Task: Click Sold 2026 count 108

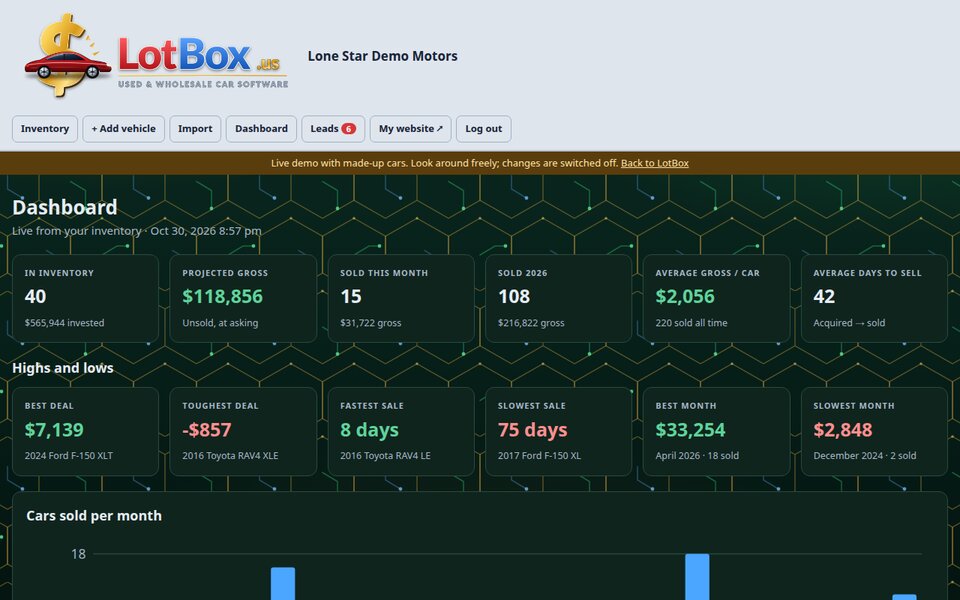Action: pyautogui.click(x=514, y=296)
